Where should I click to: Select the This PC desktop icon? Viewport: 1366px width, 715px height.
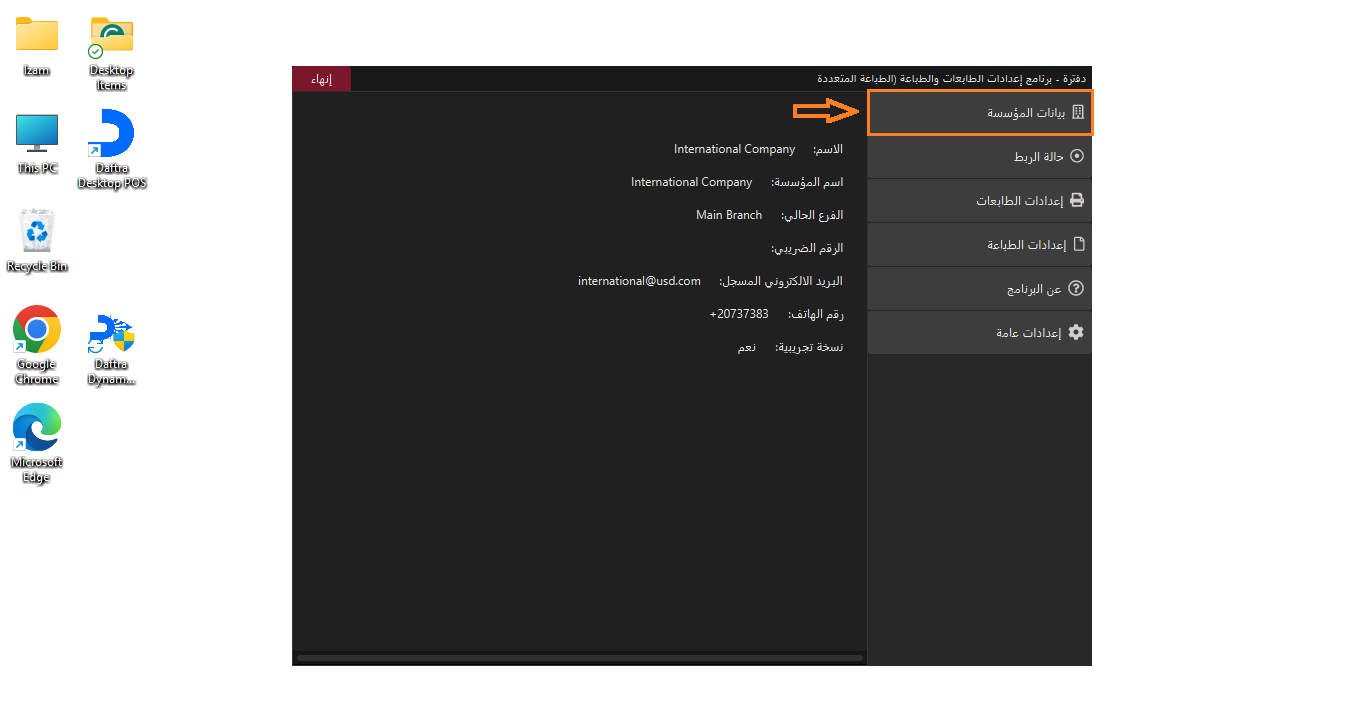(x=37, y=144)
